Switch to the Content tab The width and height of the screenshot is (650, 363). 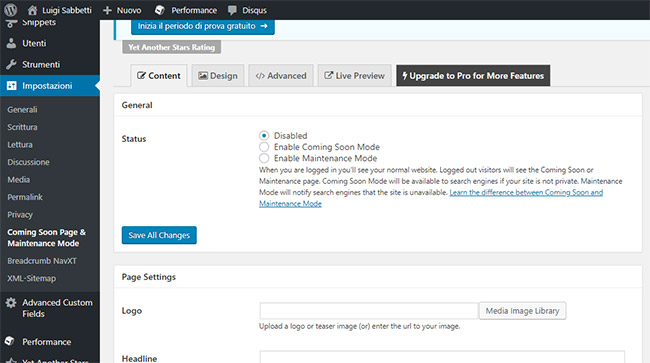[x=159, y=75]
